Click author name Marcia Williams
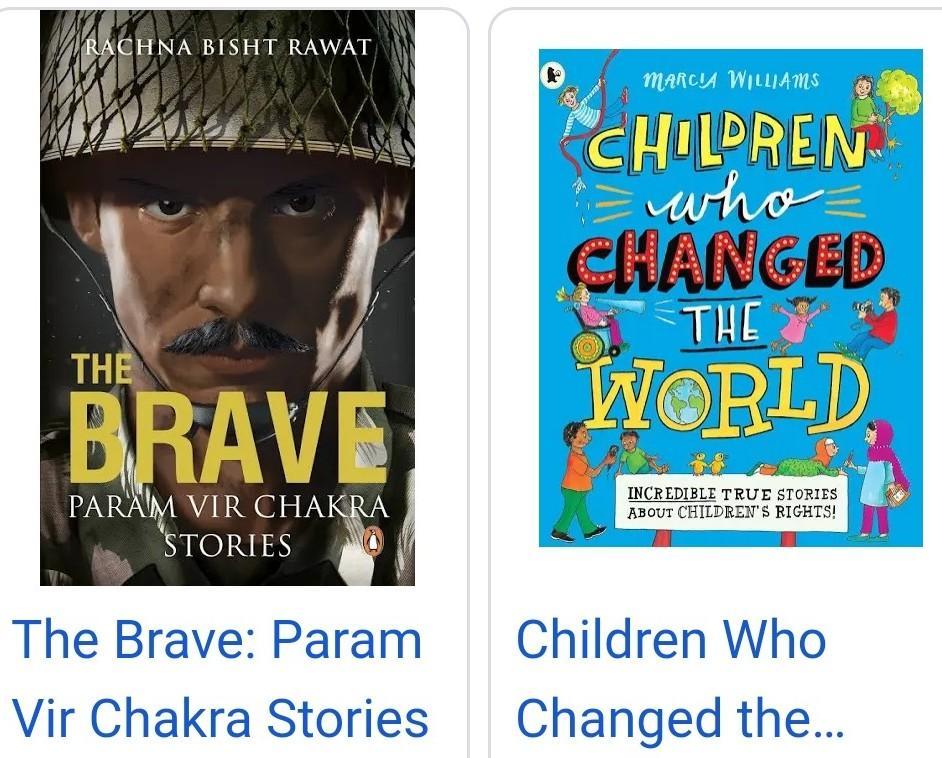Viewport: 942px width, 758px height. click(731, 80)
